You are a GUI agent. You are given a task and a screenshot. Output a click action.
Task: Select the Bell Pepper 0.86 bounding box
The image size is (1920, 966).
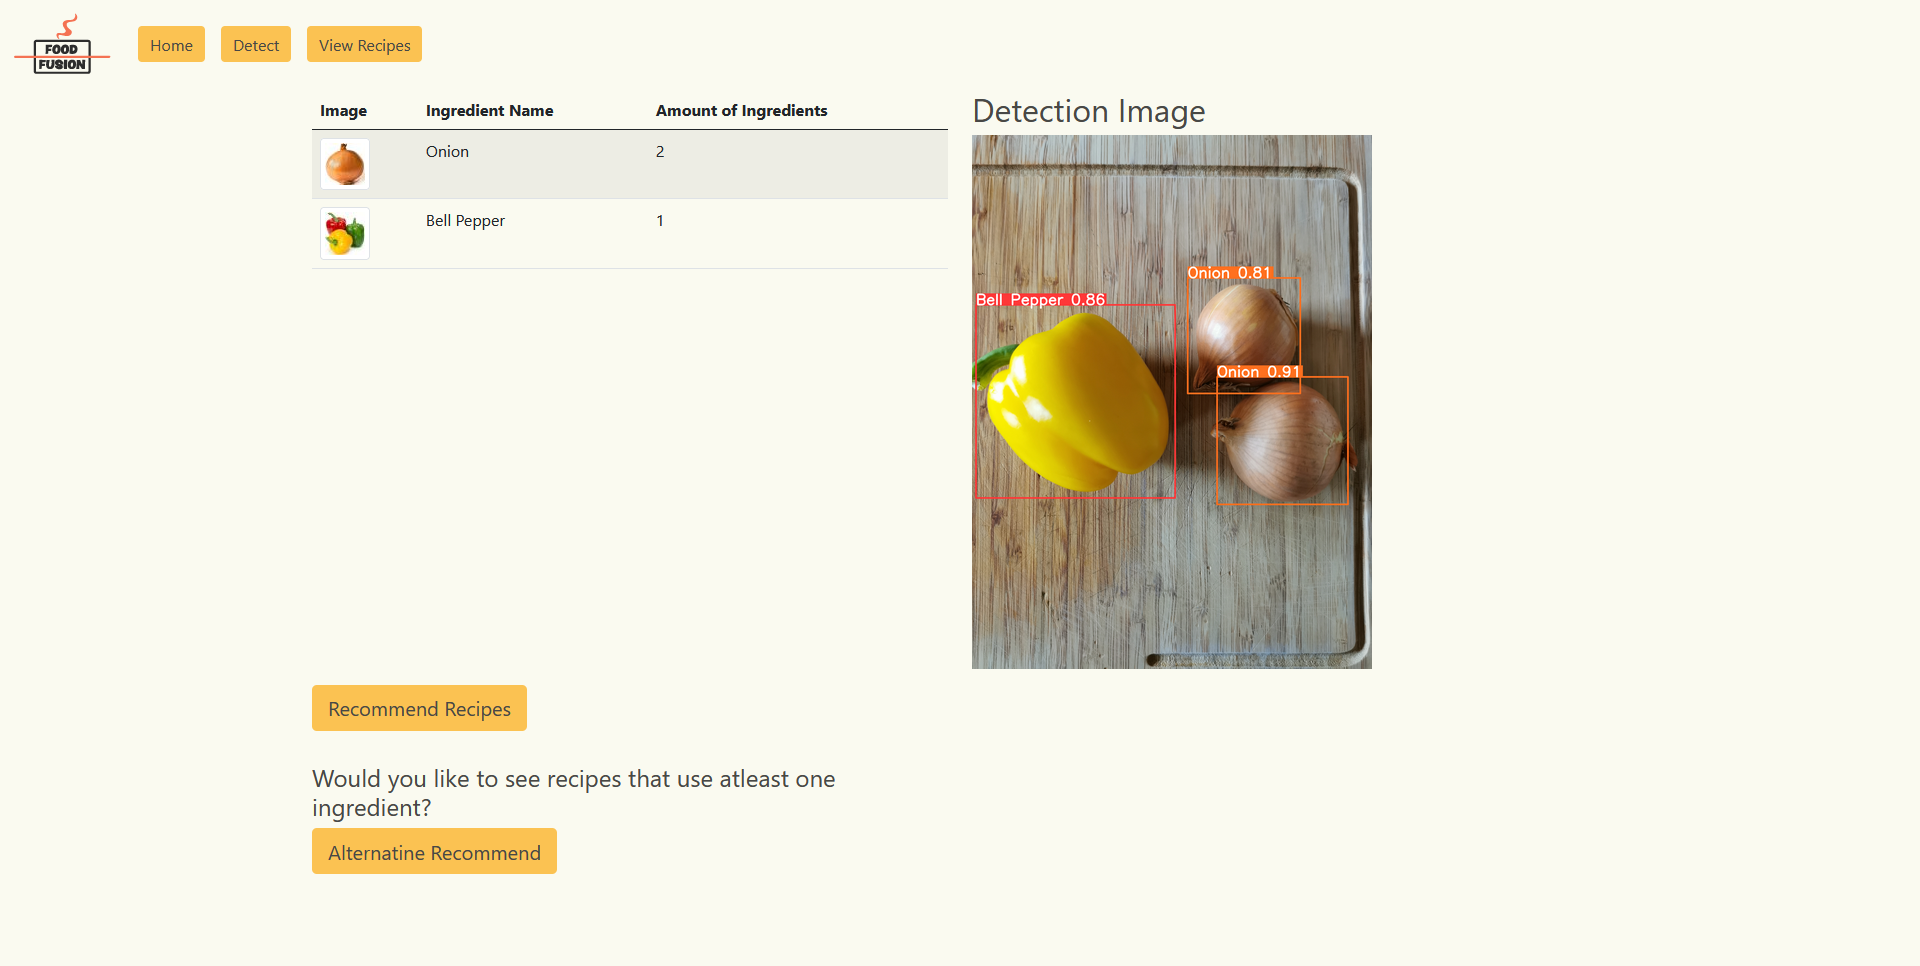coord(1075,400)
